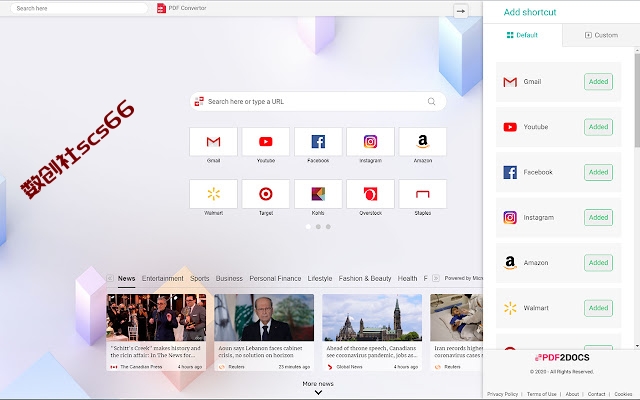Image resolution: width=640 pixels, height=400 pixels.
Task: Show more news categories with right arrow
Action: click(436, 278)
